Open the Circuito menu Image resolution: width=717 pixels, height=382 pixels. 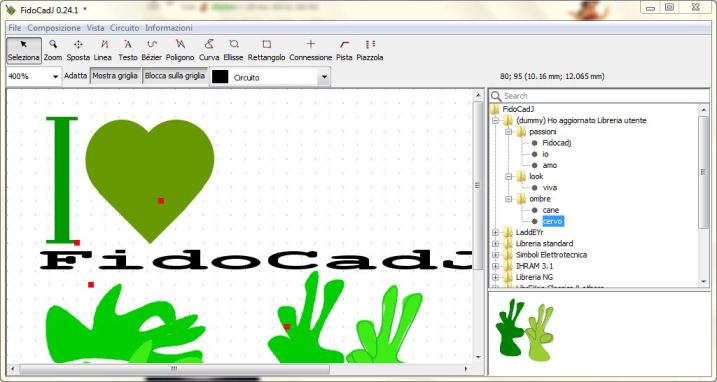[x=124, y=28]
